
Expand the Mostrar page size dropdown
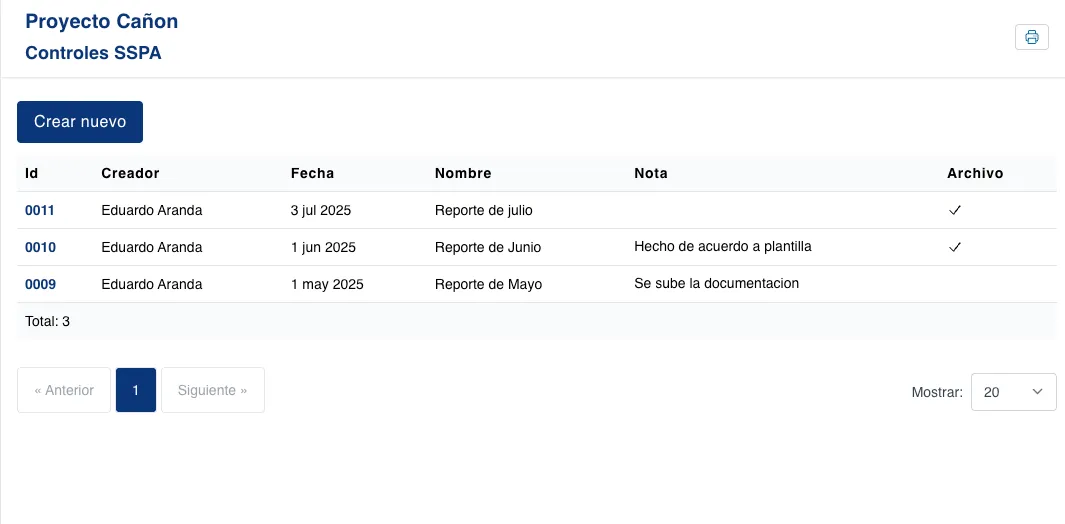1013,392
